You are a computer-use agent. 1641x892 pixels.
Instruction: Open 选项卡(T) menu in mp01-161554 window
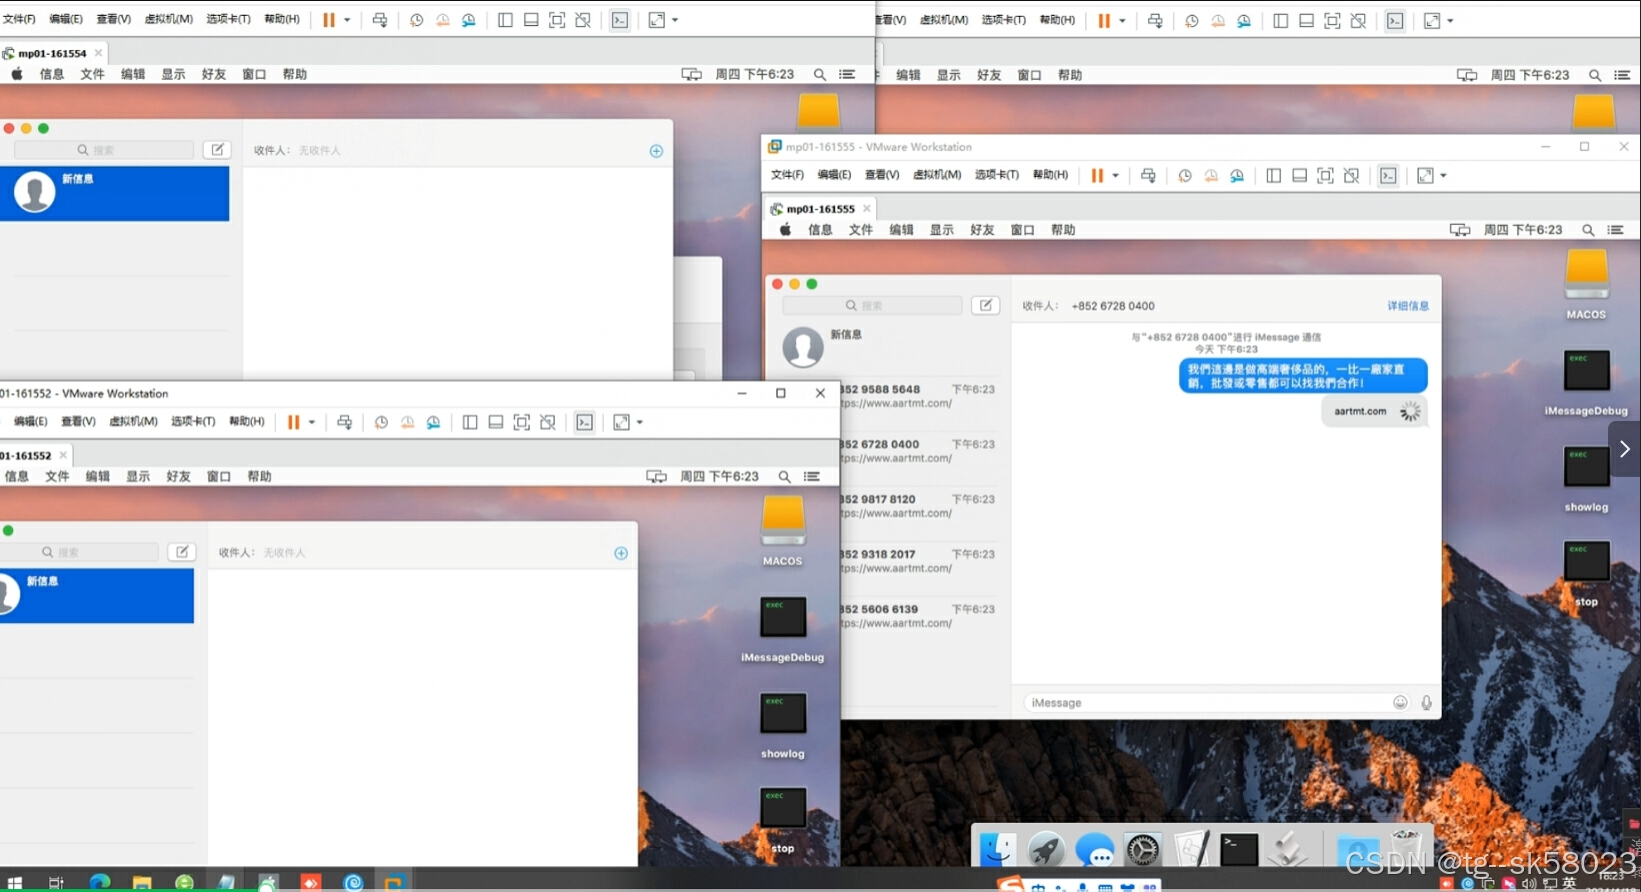click(228, 19)
